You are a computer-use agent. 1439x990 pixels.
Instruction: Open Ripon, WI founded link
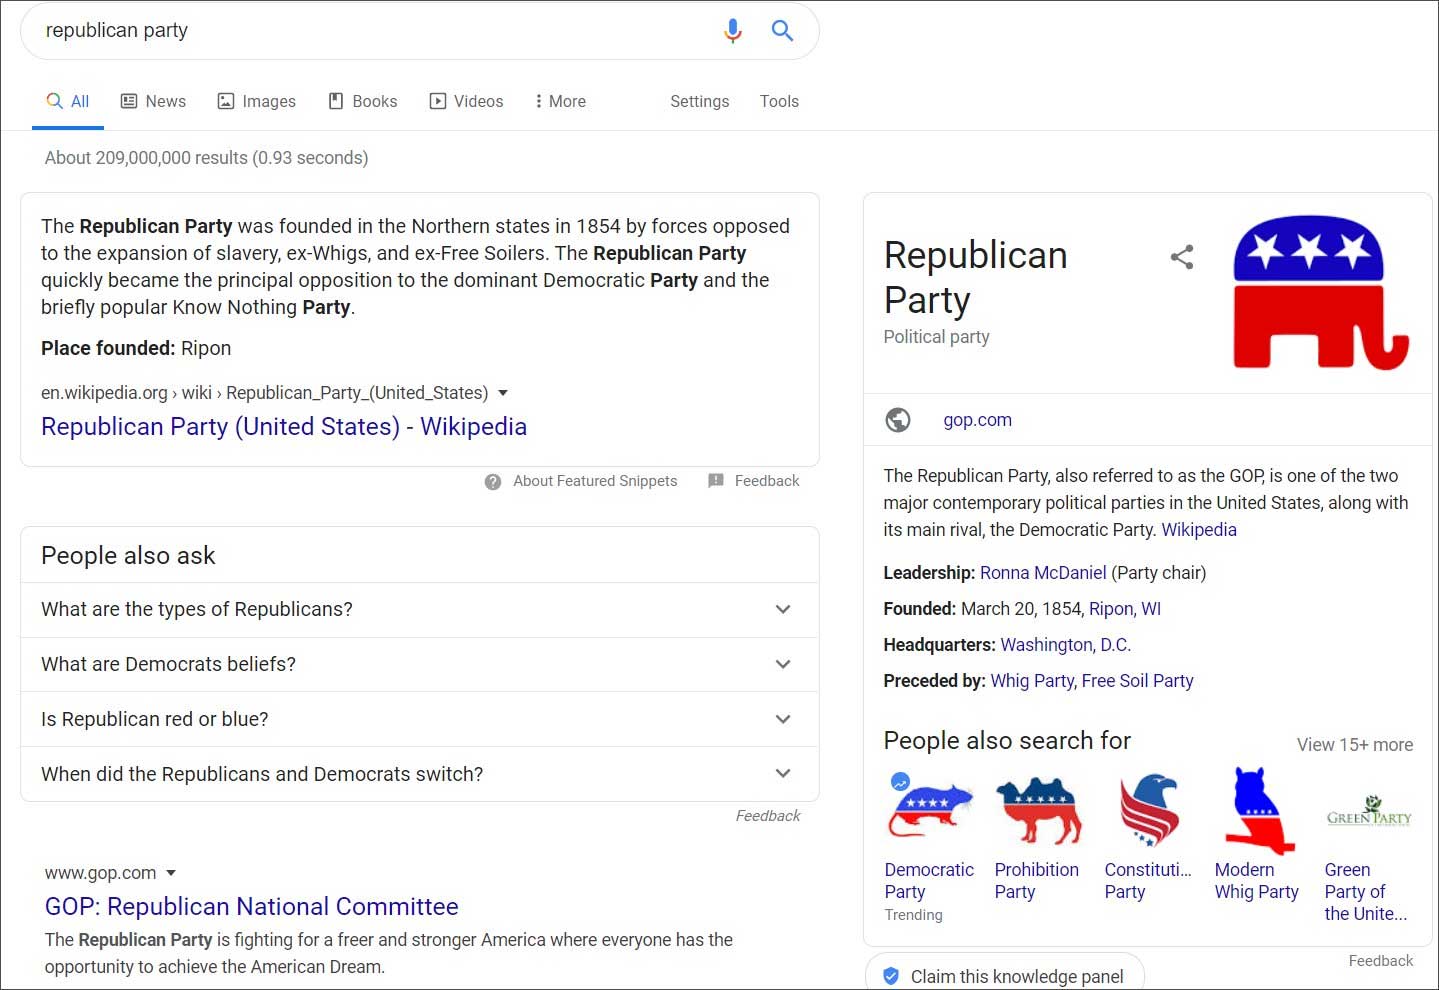[1125, 609]
